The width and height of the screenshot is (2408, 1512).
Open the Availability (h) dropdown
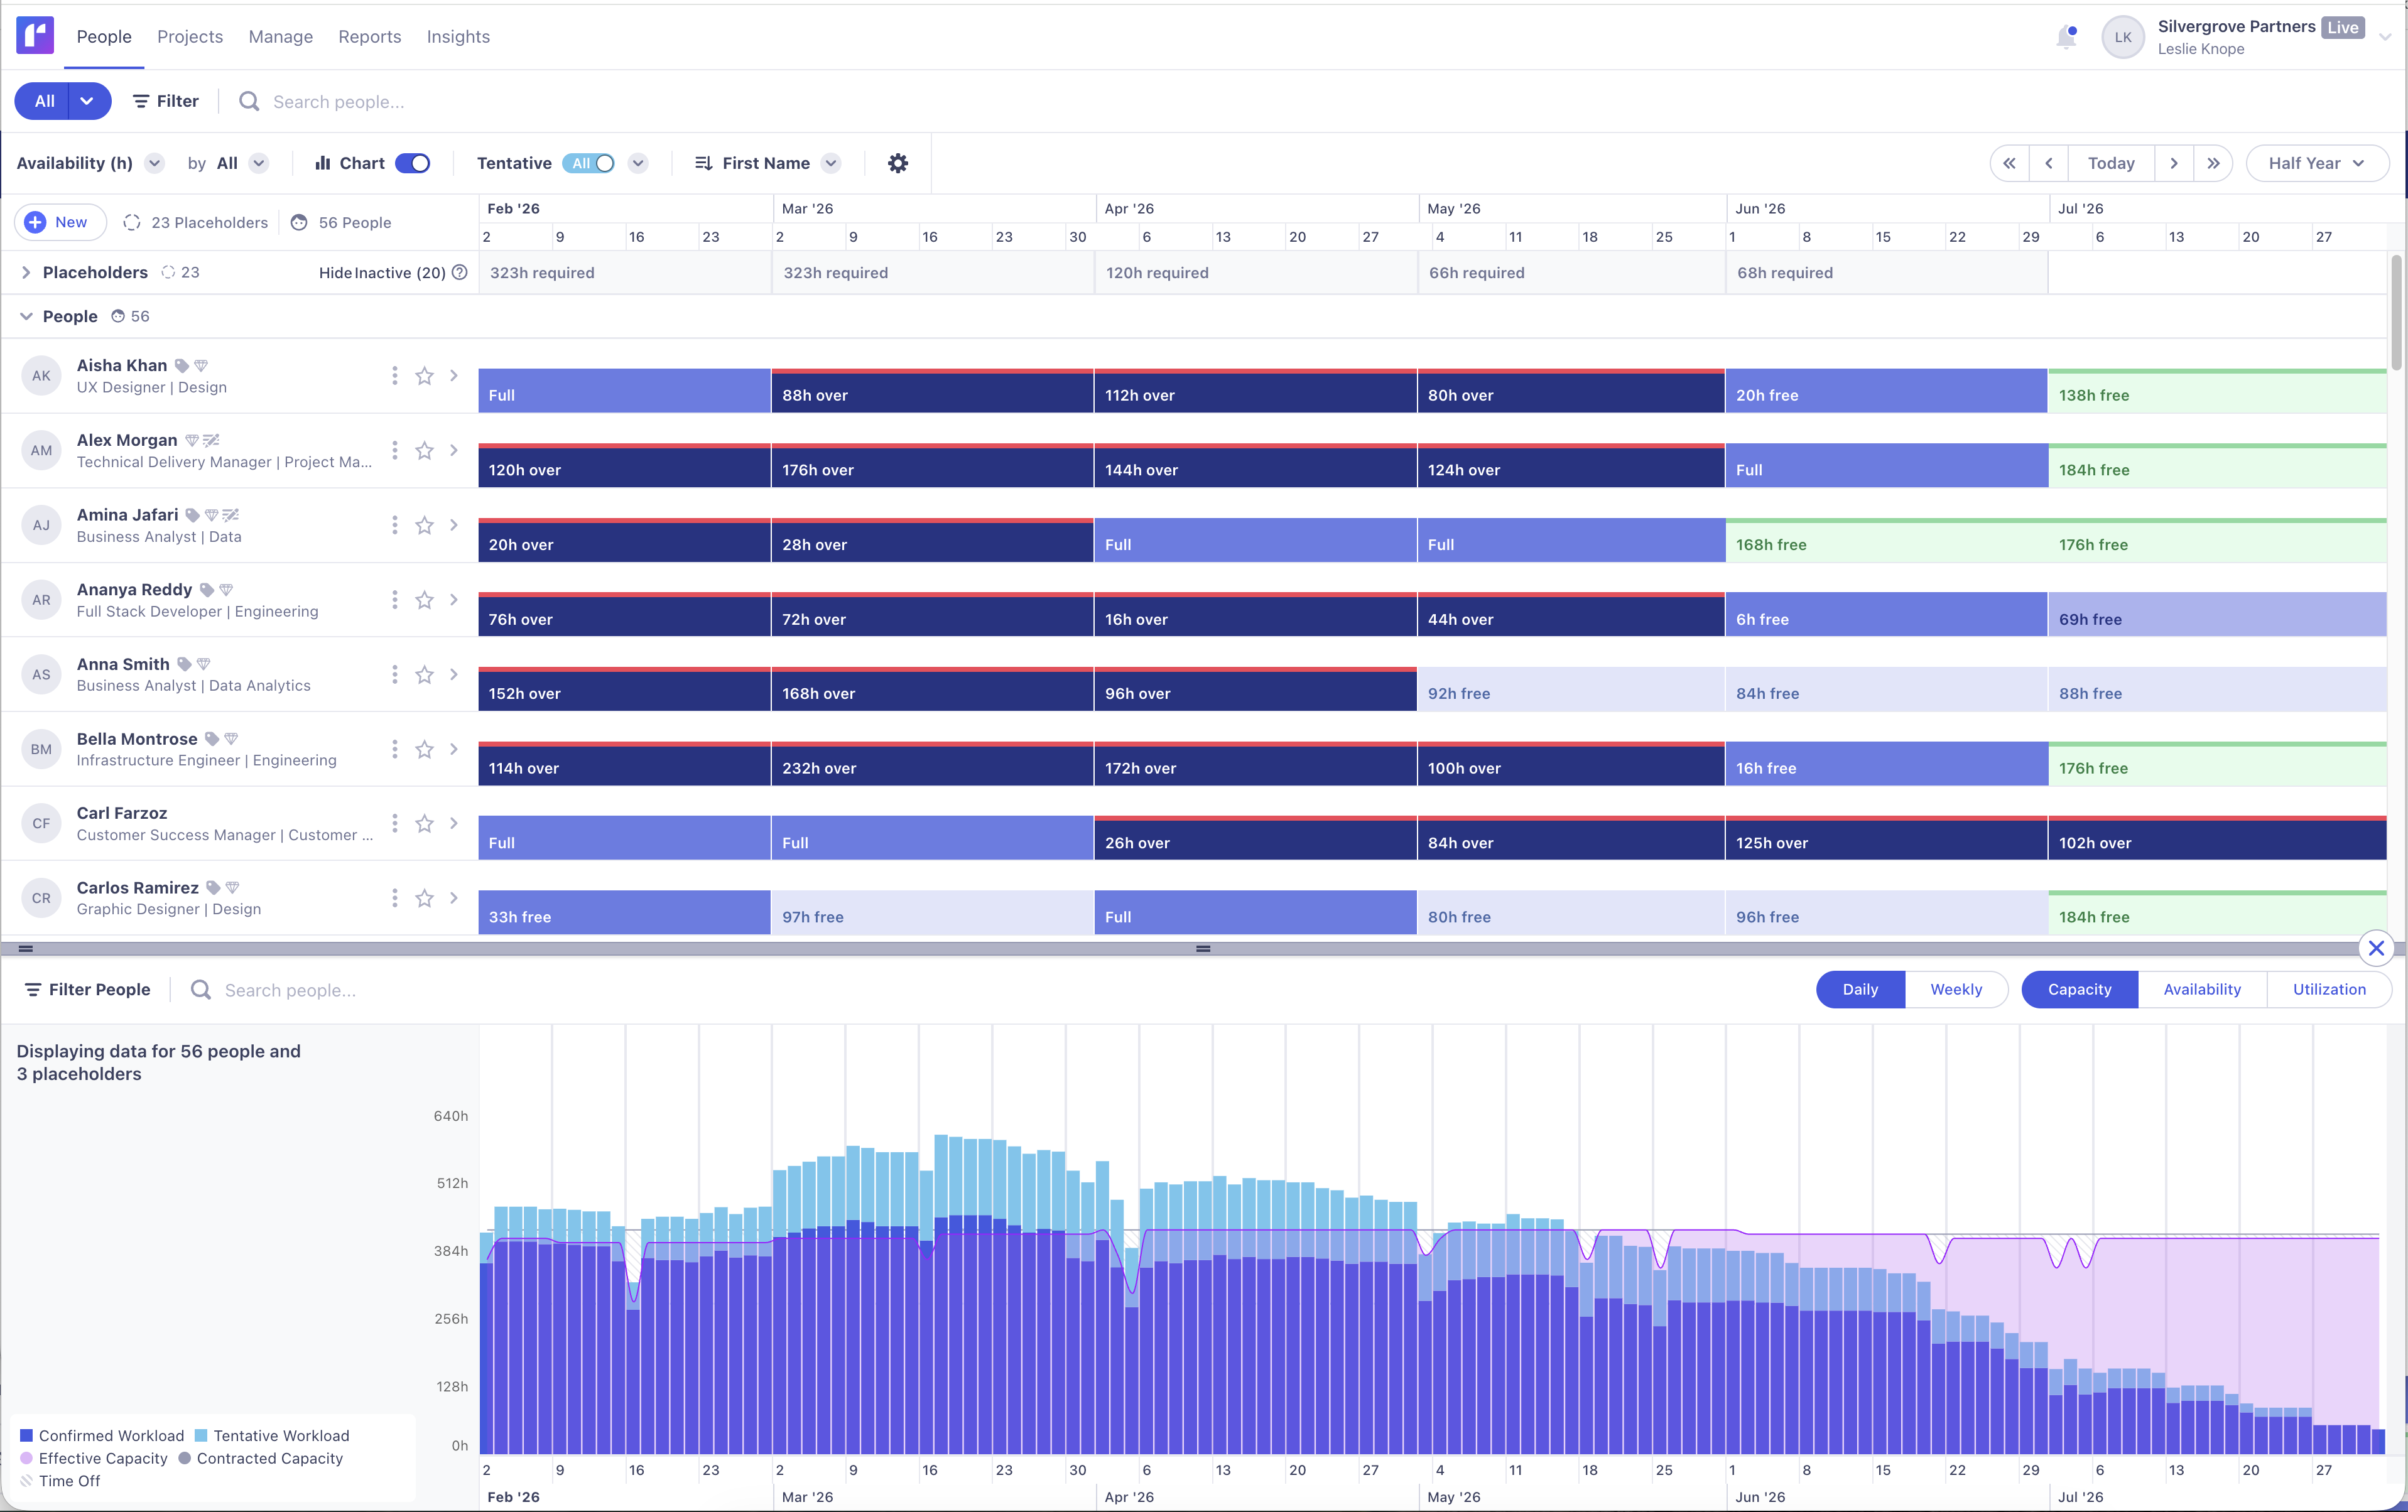point(155,163)
